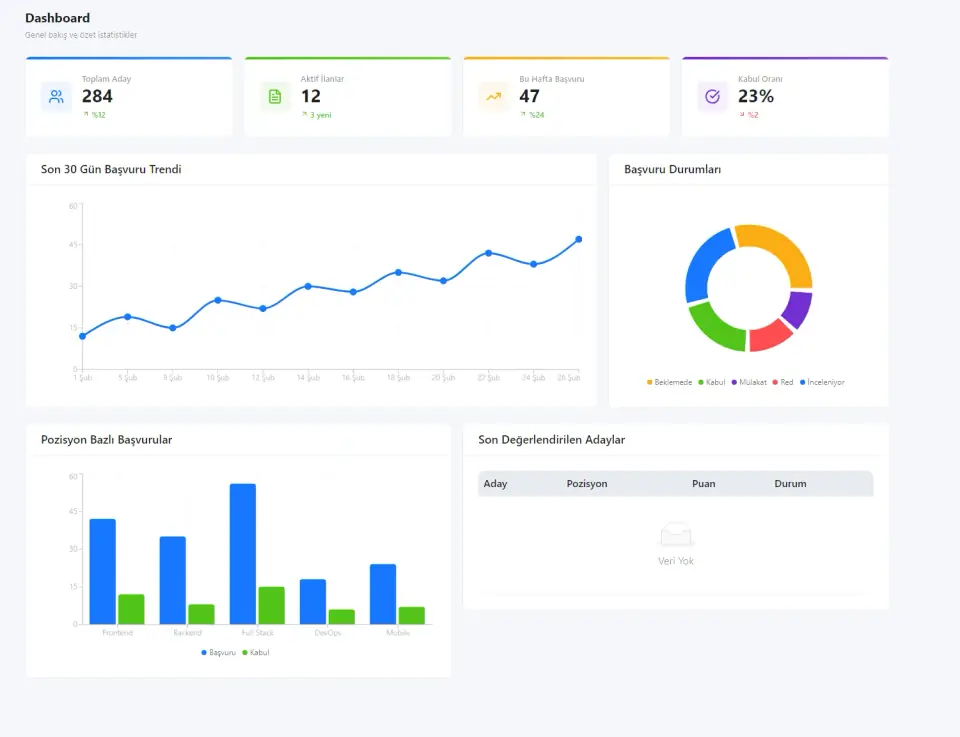Select the blue segment of the donut chart
This screenshot has width=960, height=737.
pyautogui.click(x=703, y=263)
